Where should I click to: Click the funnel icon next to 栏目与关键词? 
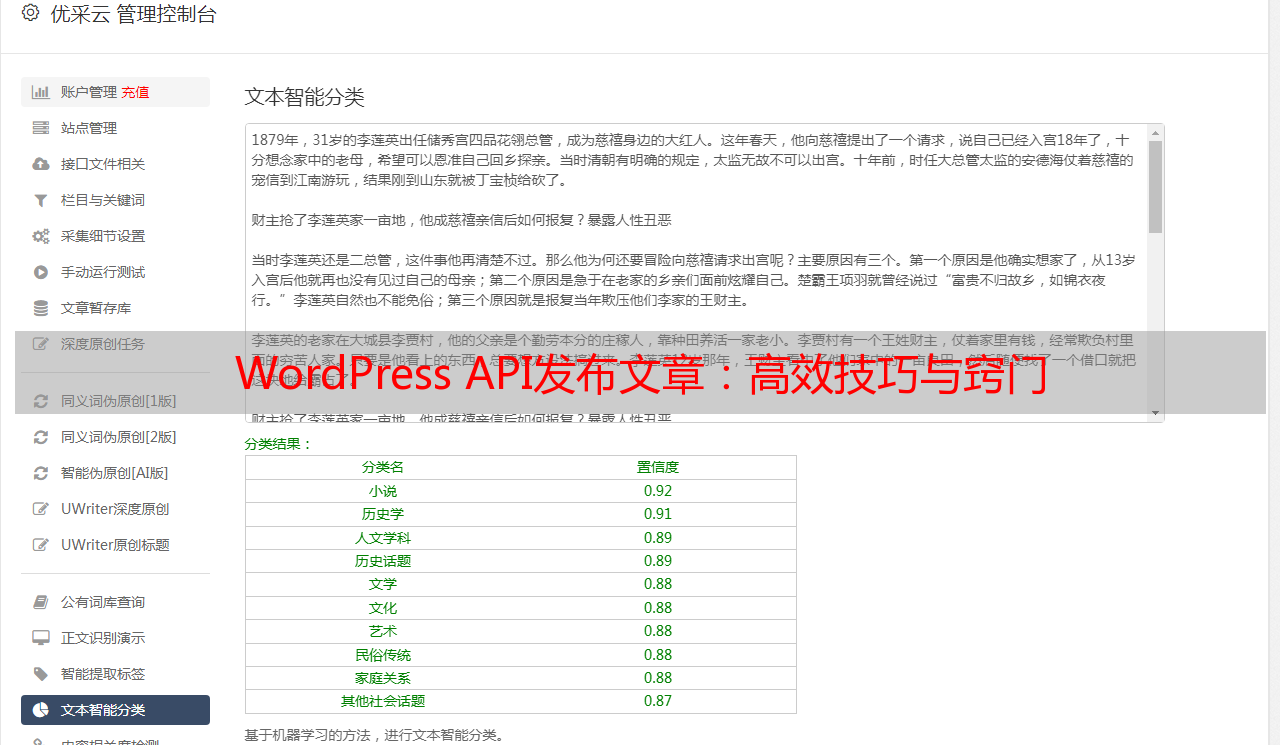tap(41, 200)
